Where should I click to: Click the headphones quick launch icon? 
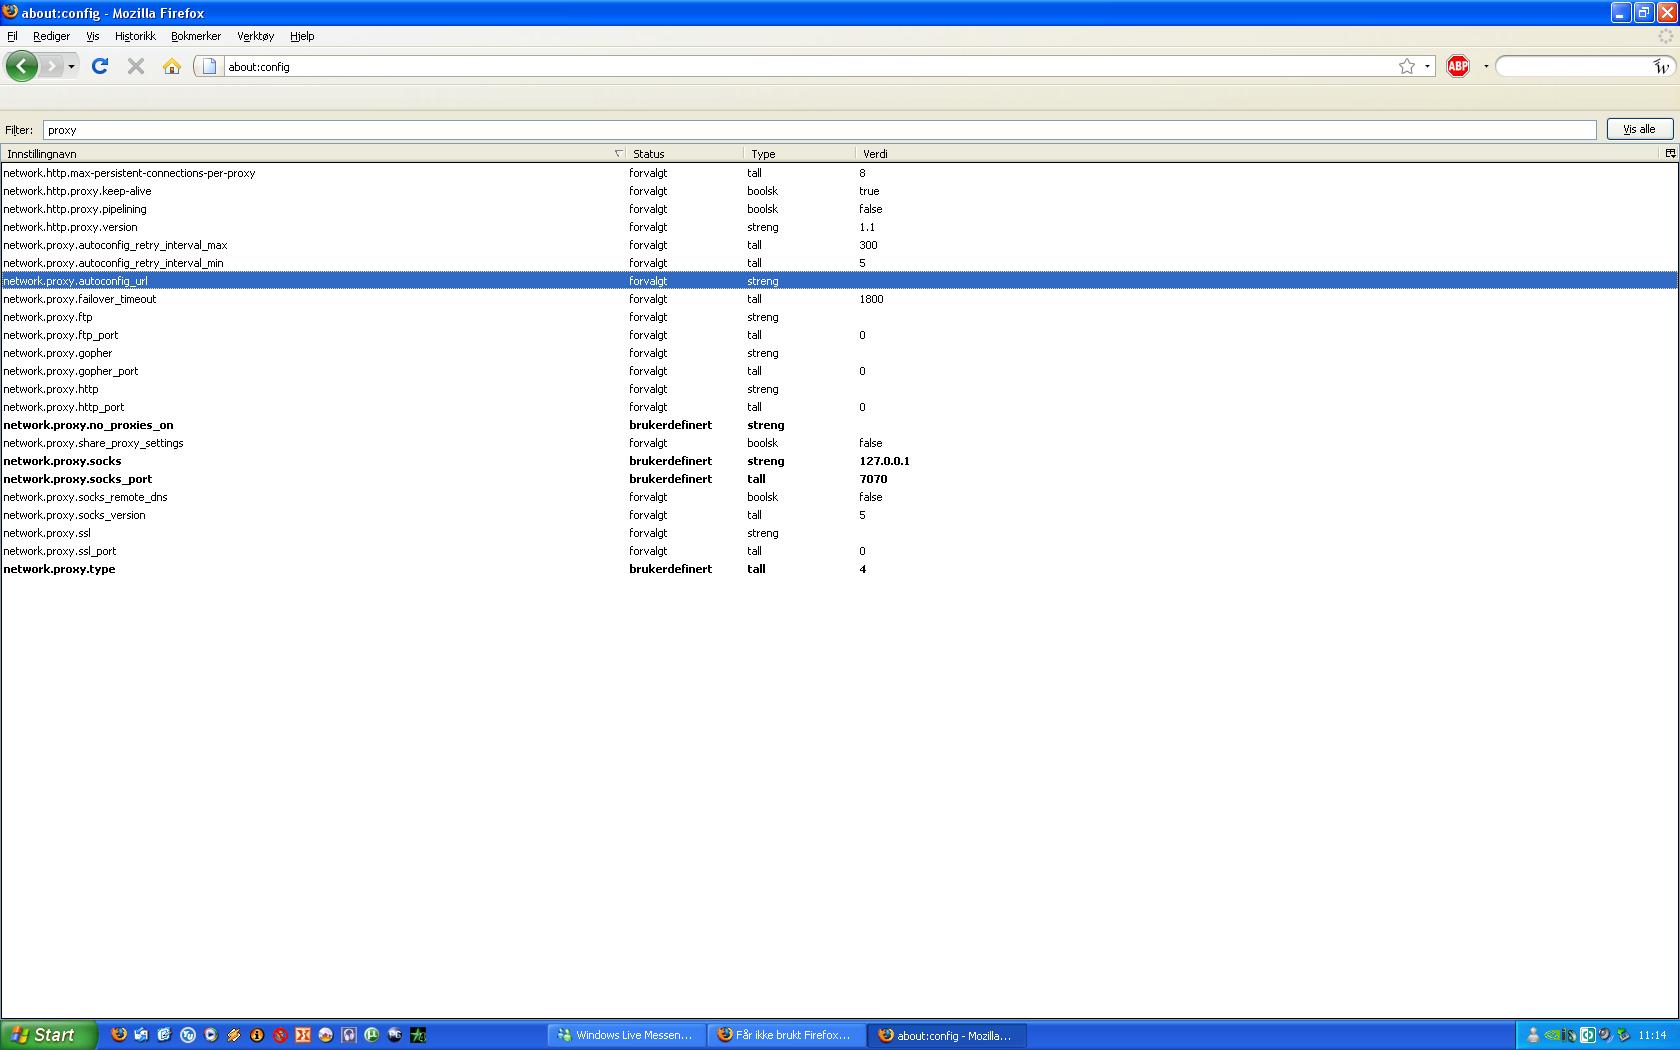(x=348, y=1035)
